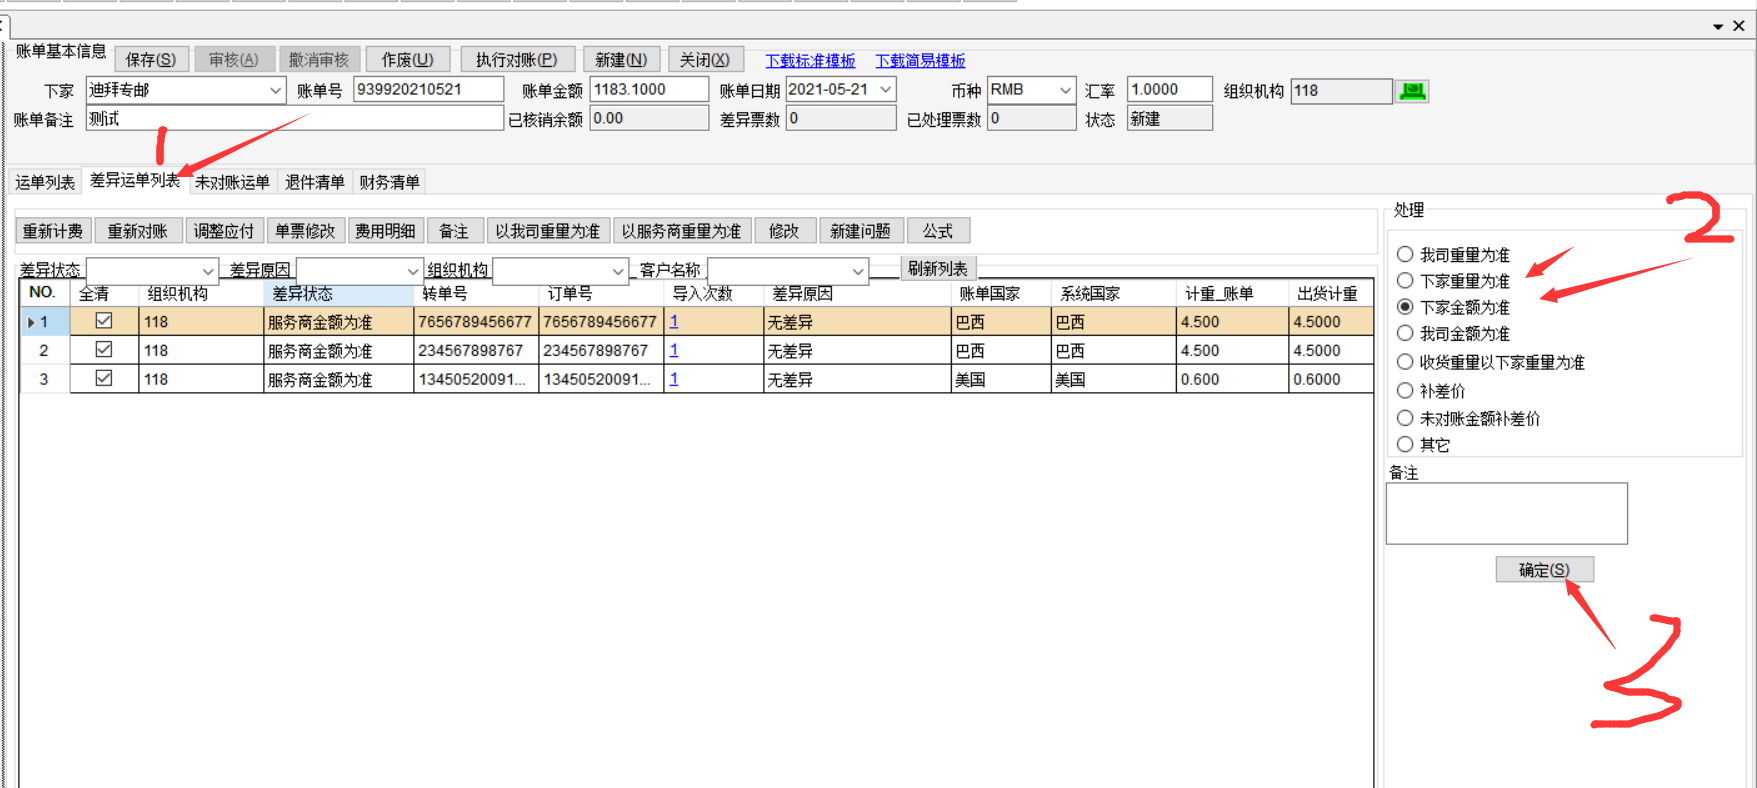
Task: Expand the 下家 dropdown showing 迪拜专邮
Action: coord(275,90)
